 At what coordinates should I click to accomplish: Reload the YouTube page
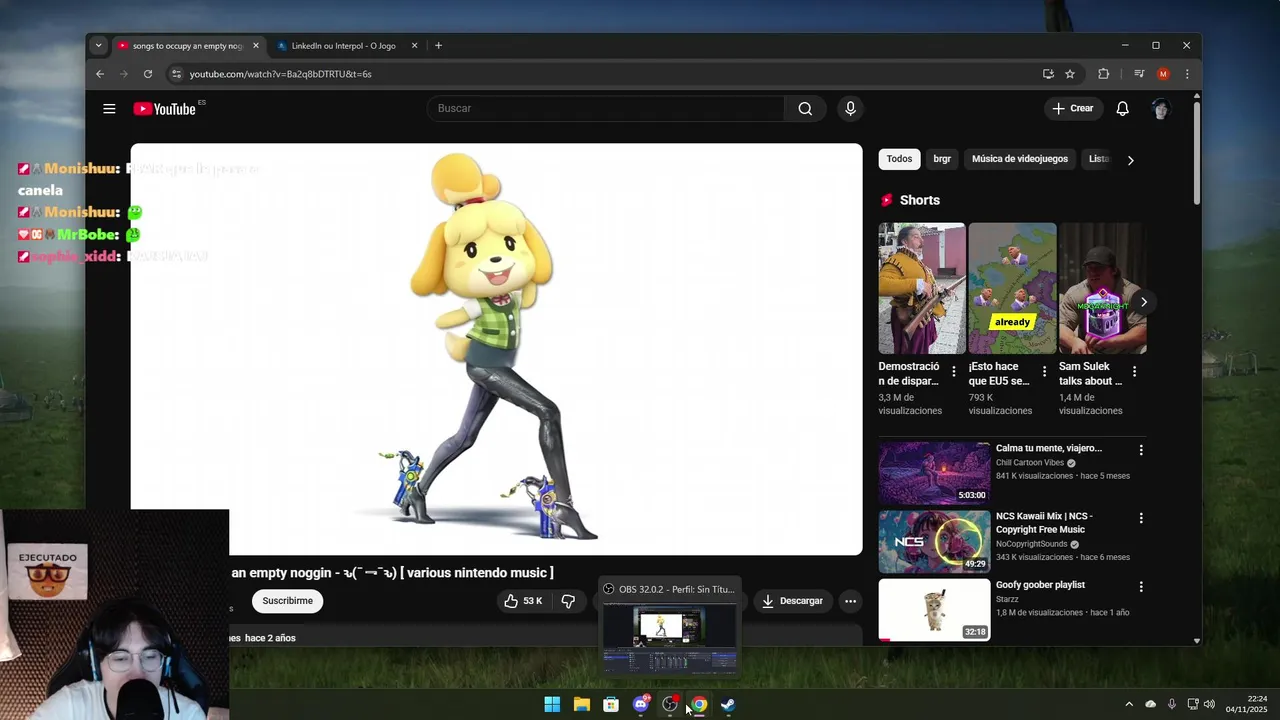148,74
